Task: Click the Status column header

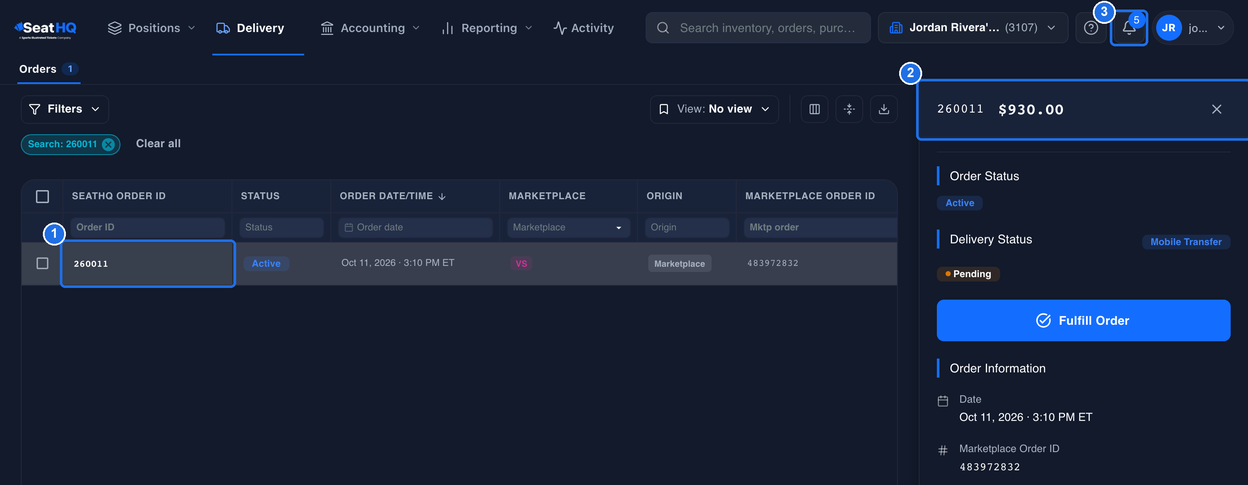Action: coord(260,196)
